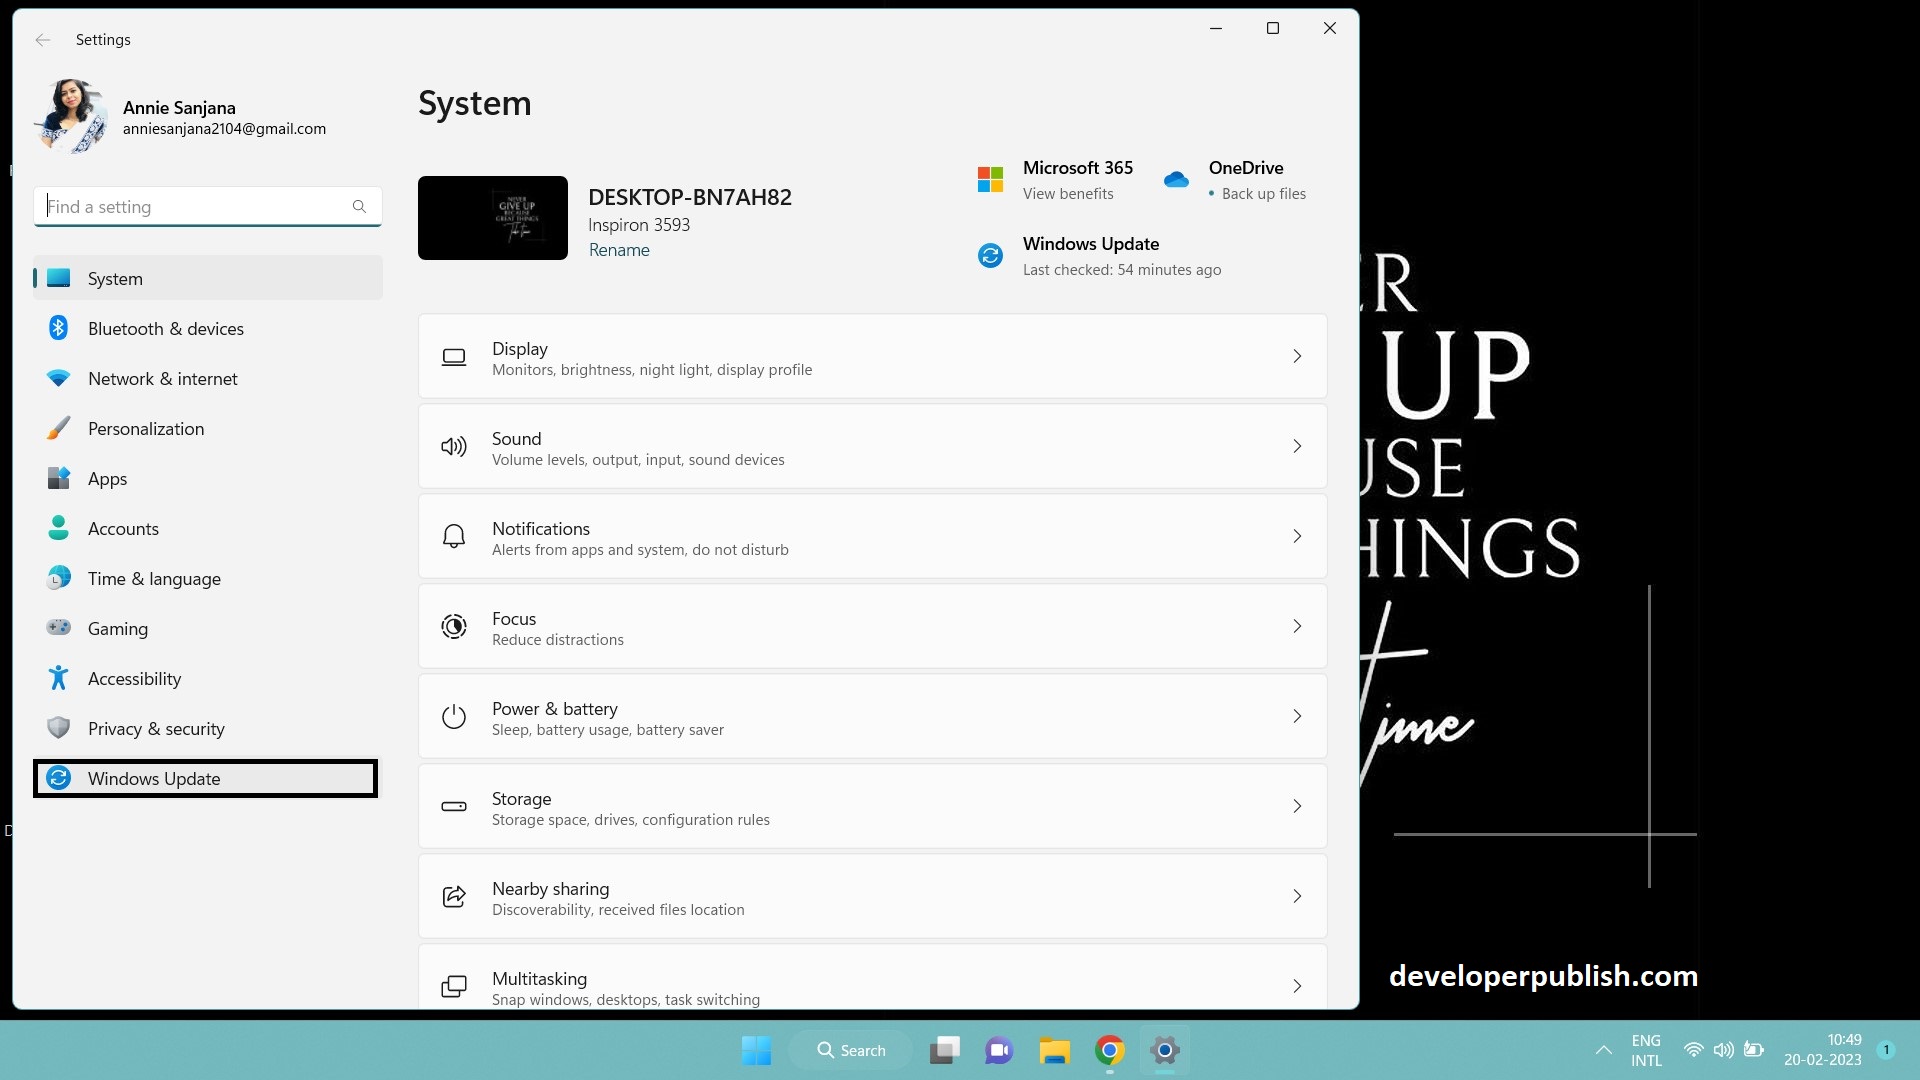Click the OneDrive cloud icon

(1176, 178)
